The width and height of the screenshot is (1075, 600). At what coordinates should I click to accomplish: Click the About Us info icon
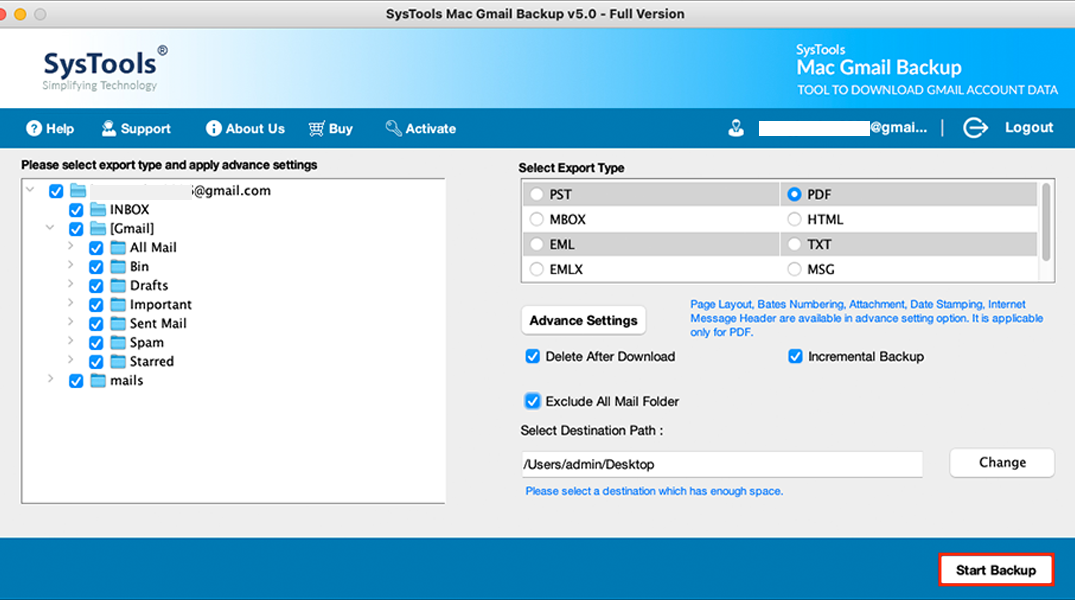pyautogui.click(x=214, y=128)
